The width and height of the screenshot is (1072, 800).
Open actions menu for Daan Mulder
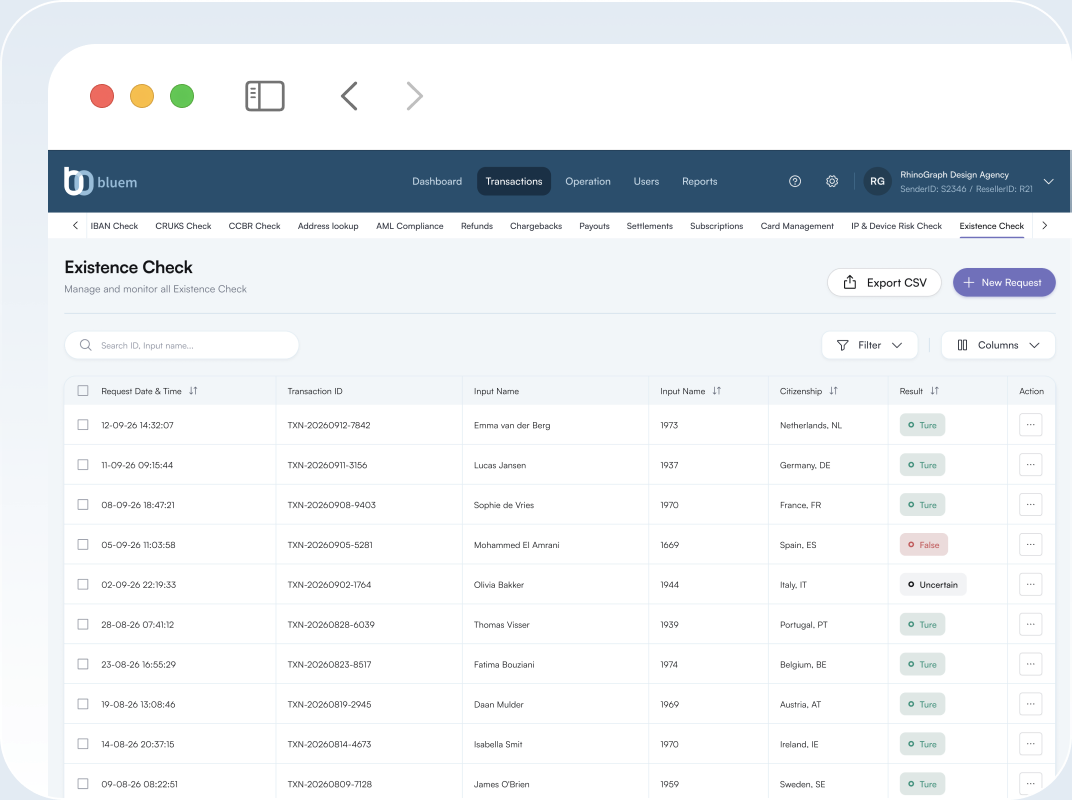pyautogui.click(x=1030, y=704)
